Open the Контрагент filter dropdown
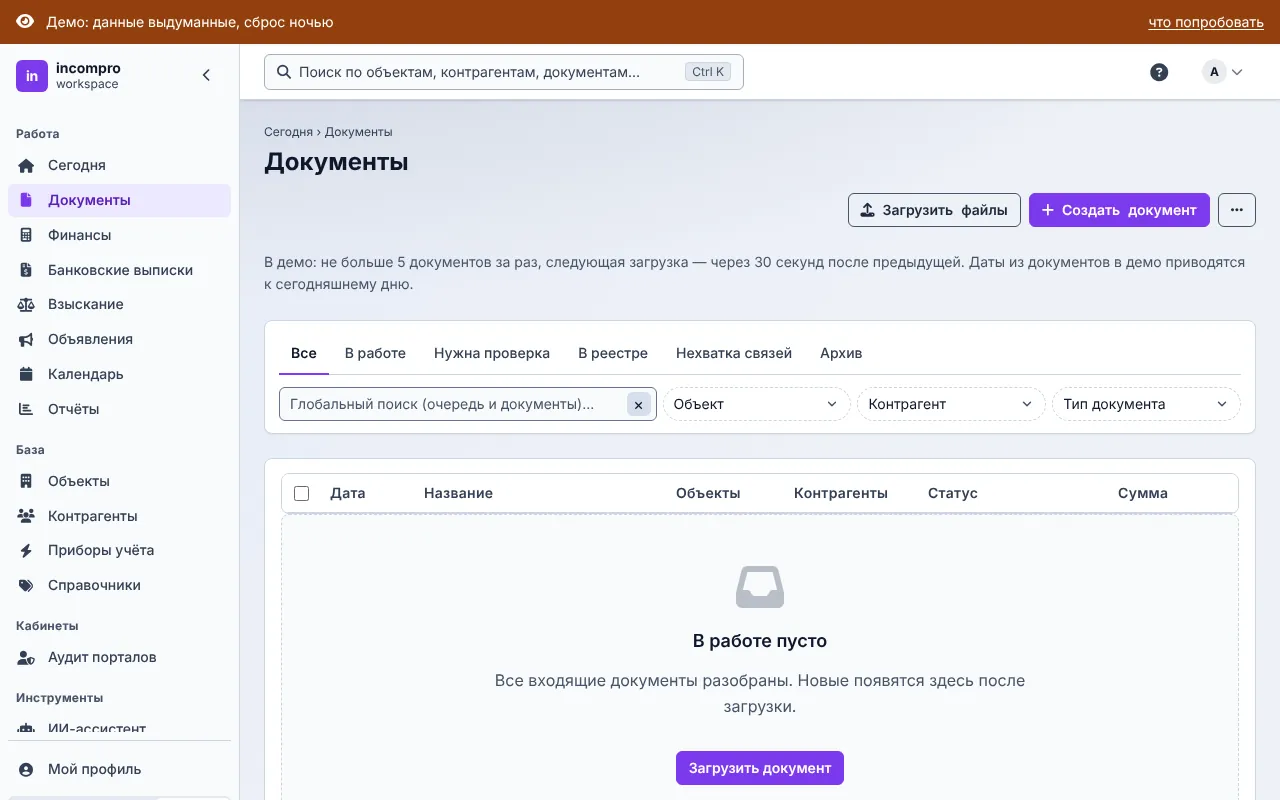 [x=951, y=404]
